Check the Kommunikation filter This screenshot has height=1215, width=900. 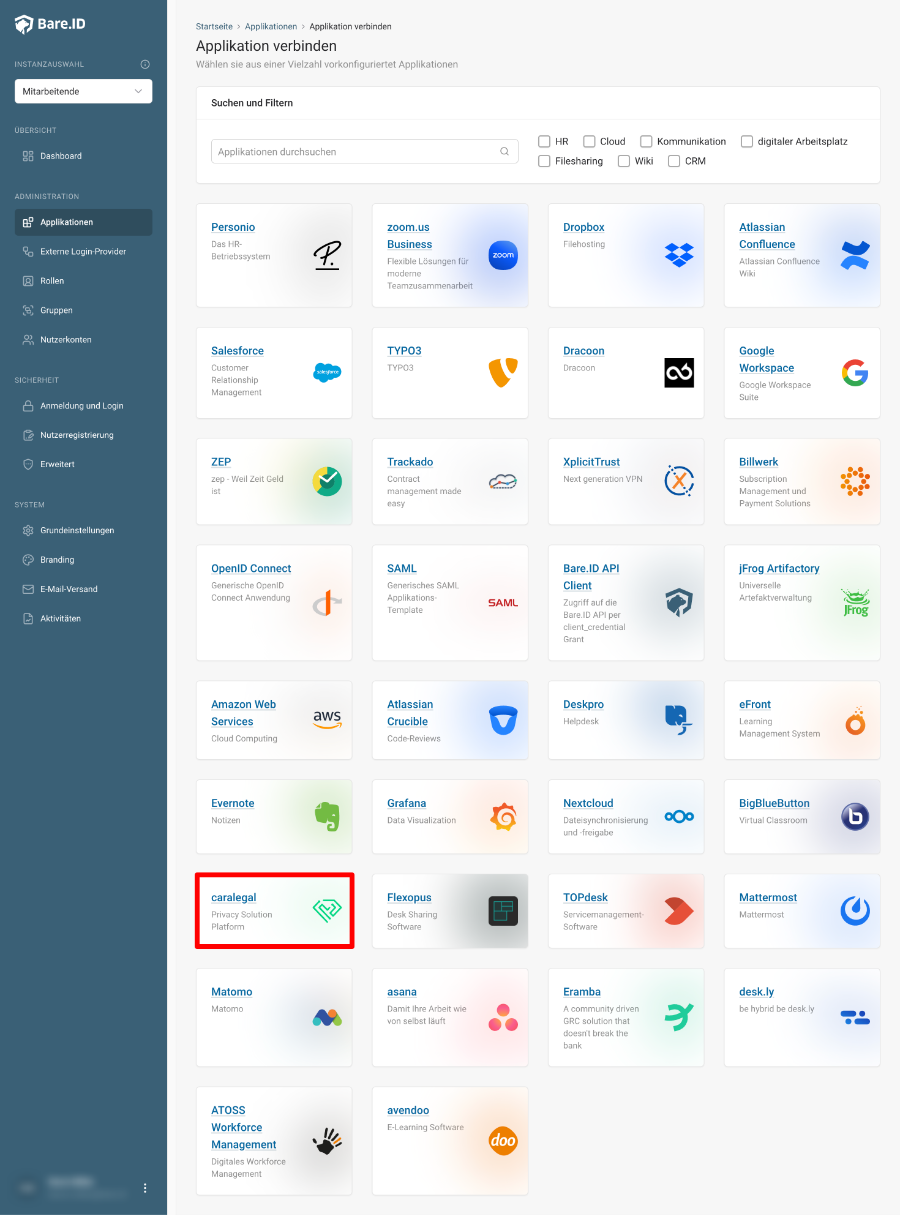646,141
